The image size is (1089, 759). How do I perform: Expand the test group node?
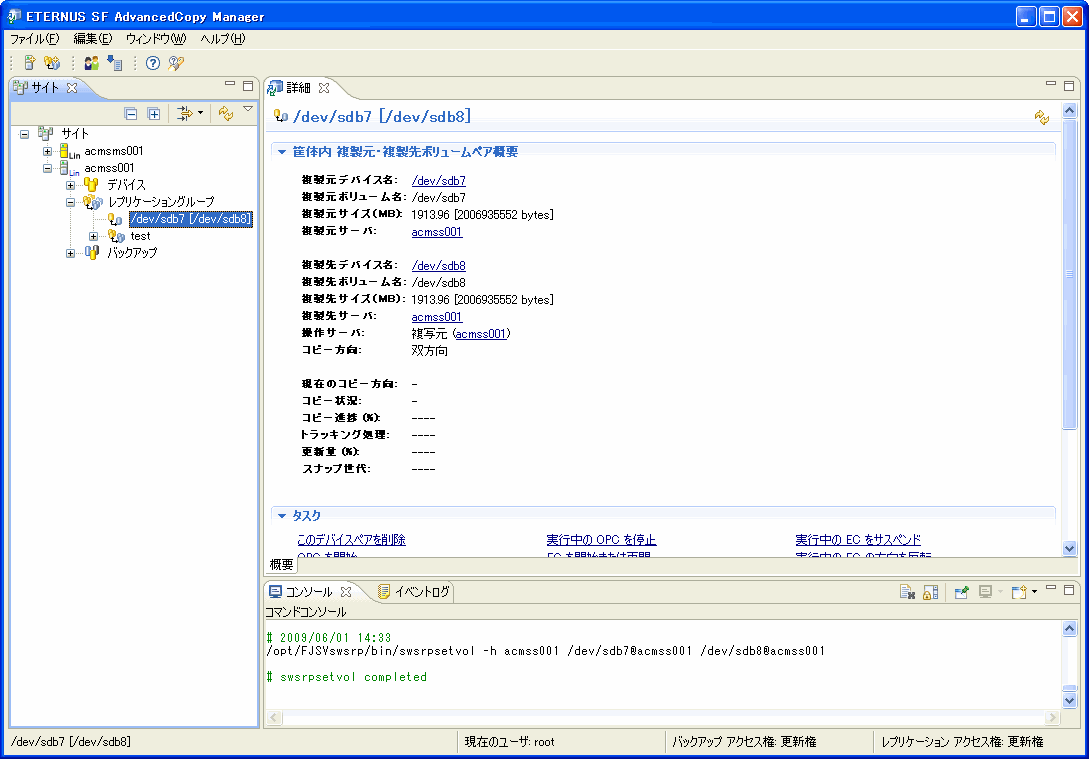tap(93, 236)
